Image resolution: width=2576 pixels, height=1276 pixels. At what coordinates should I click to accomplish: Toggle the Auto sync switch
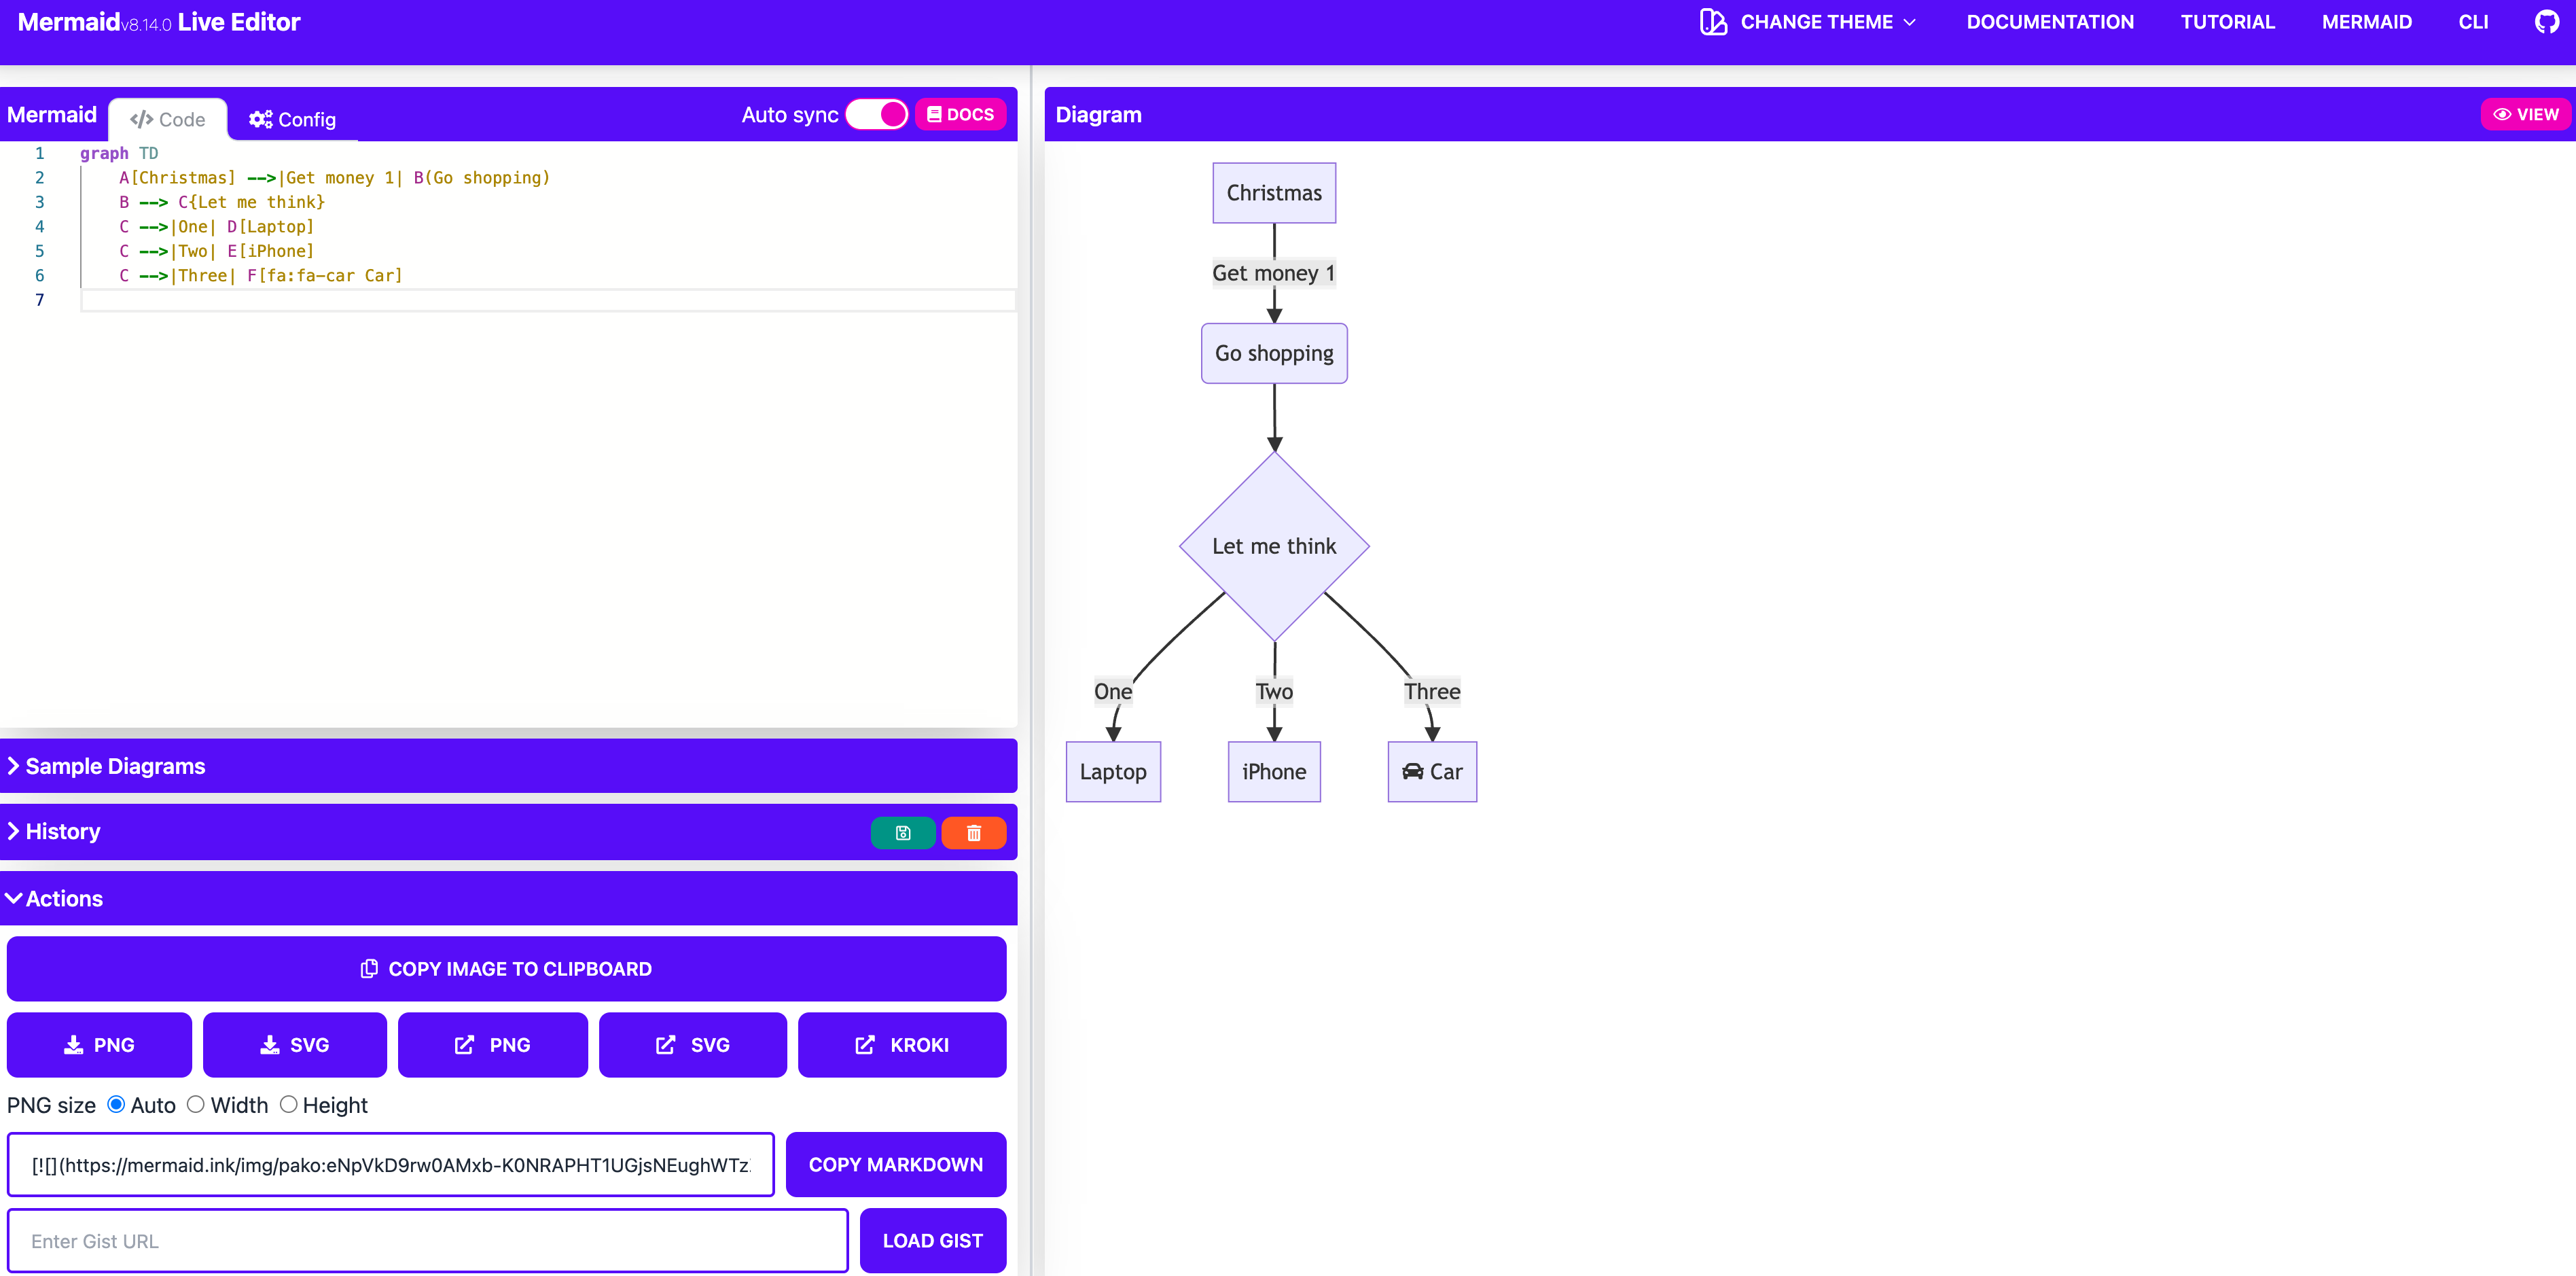coord(877,115)
